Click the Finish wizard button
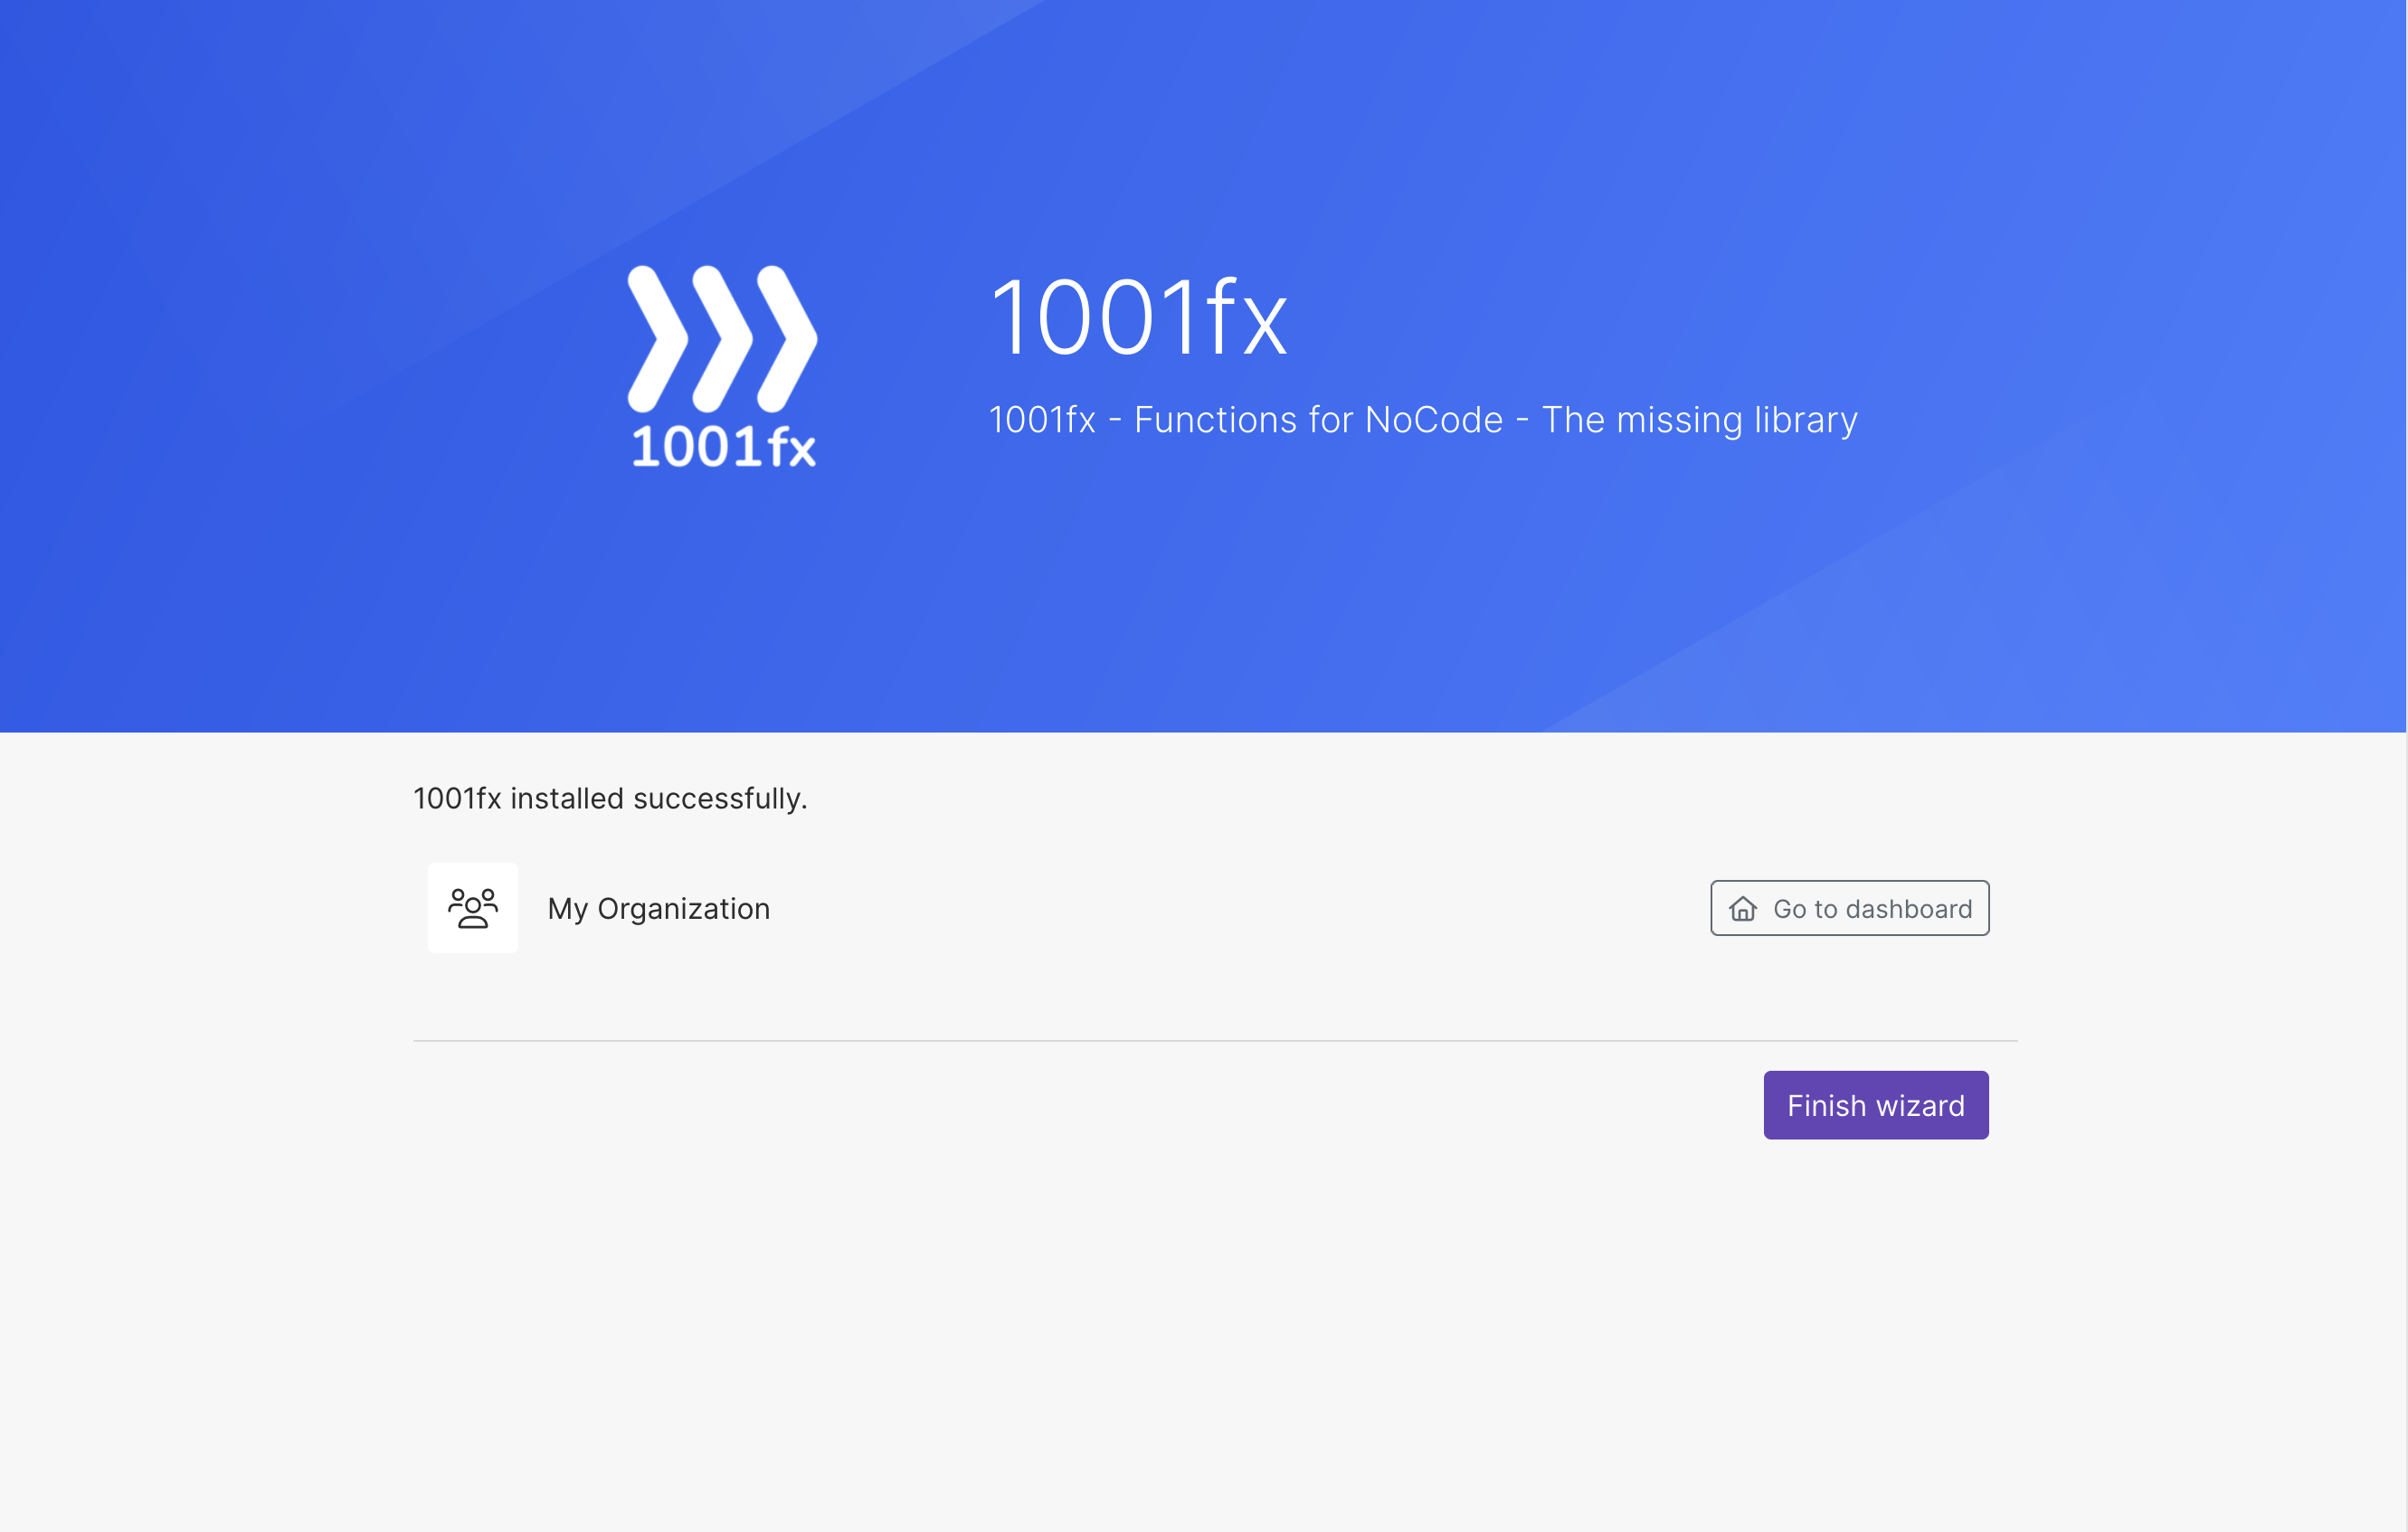 1875,1105
